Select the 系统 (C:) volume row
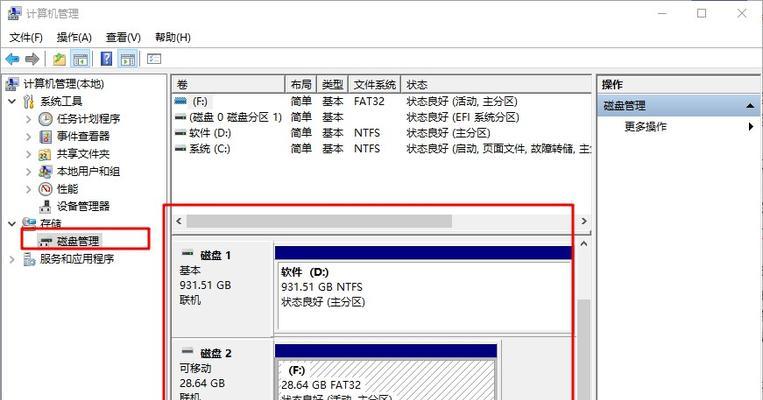The width and height of the screenshot is (763, 400). [x=382, y=148]
